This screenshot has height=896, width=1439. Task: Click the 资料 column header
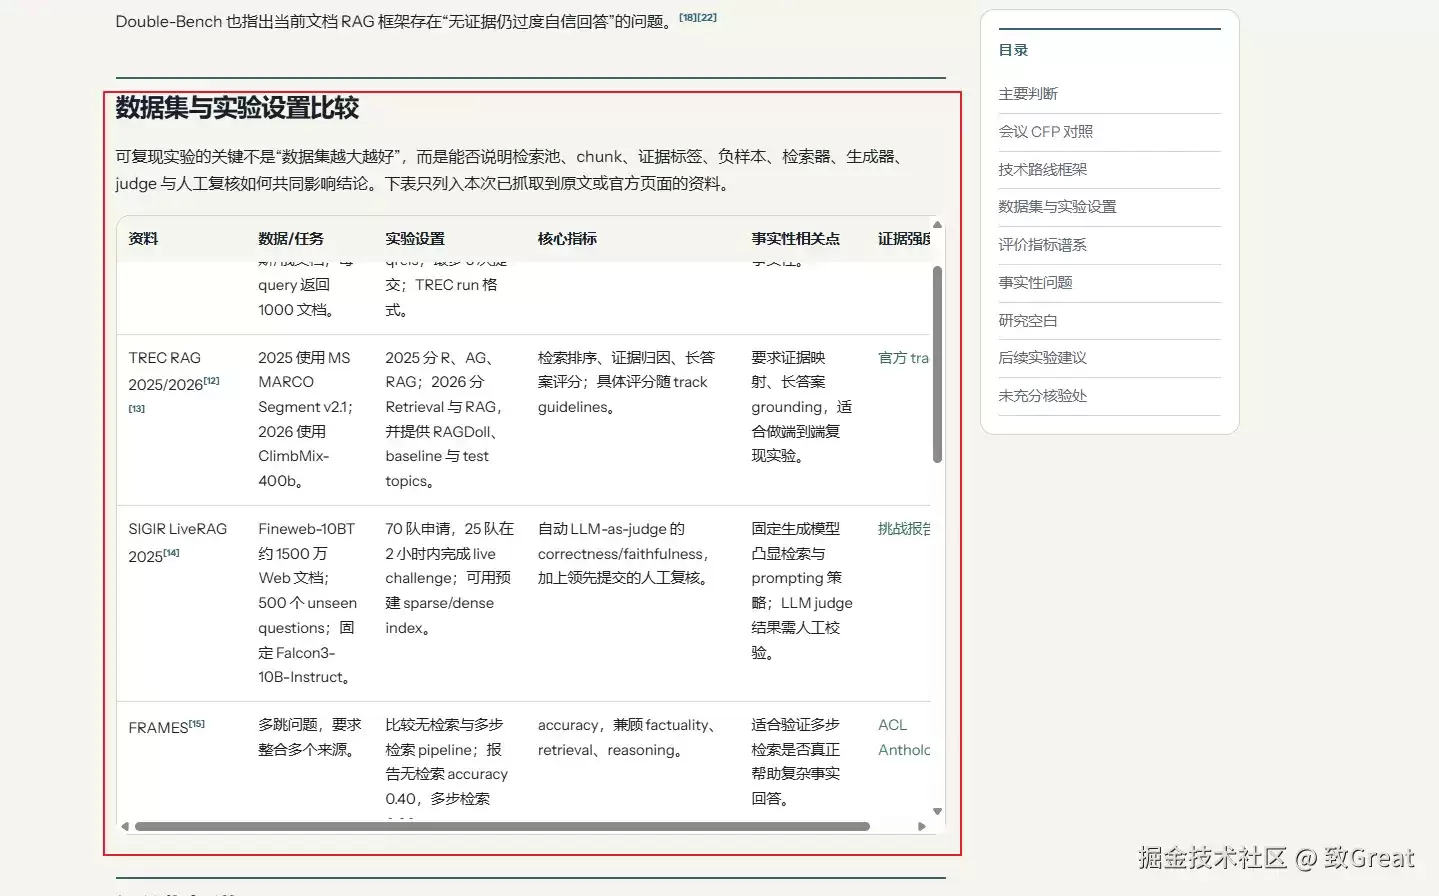(x=143, y=239)
